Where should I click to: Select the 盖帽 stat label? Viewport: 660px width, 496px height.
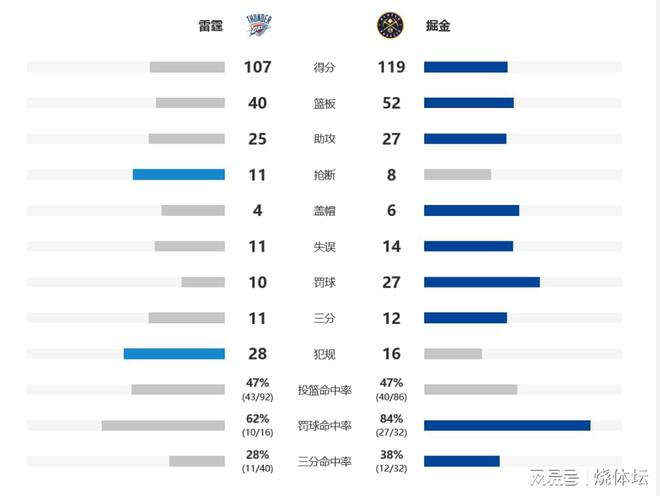click(x=324, y=211)
